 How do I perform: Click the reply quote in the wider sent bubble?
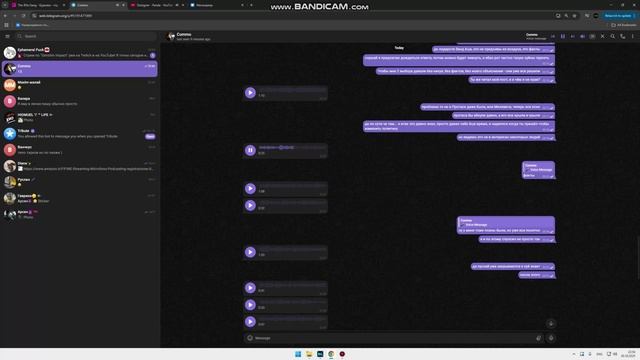pos(505,222)
